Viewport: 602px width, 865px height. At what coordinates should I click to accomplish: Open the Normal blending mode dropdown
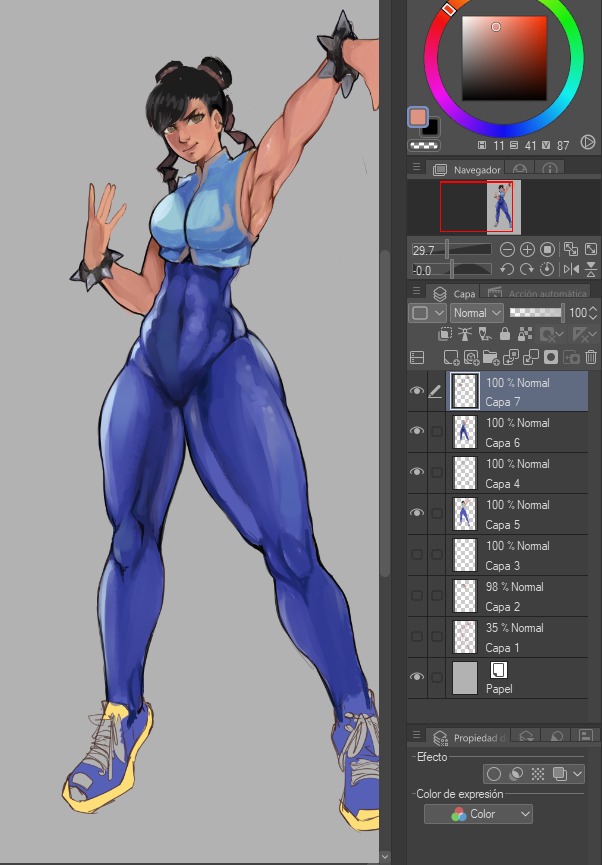point(477,313)
